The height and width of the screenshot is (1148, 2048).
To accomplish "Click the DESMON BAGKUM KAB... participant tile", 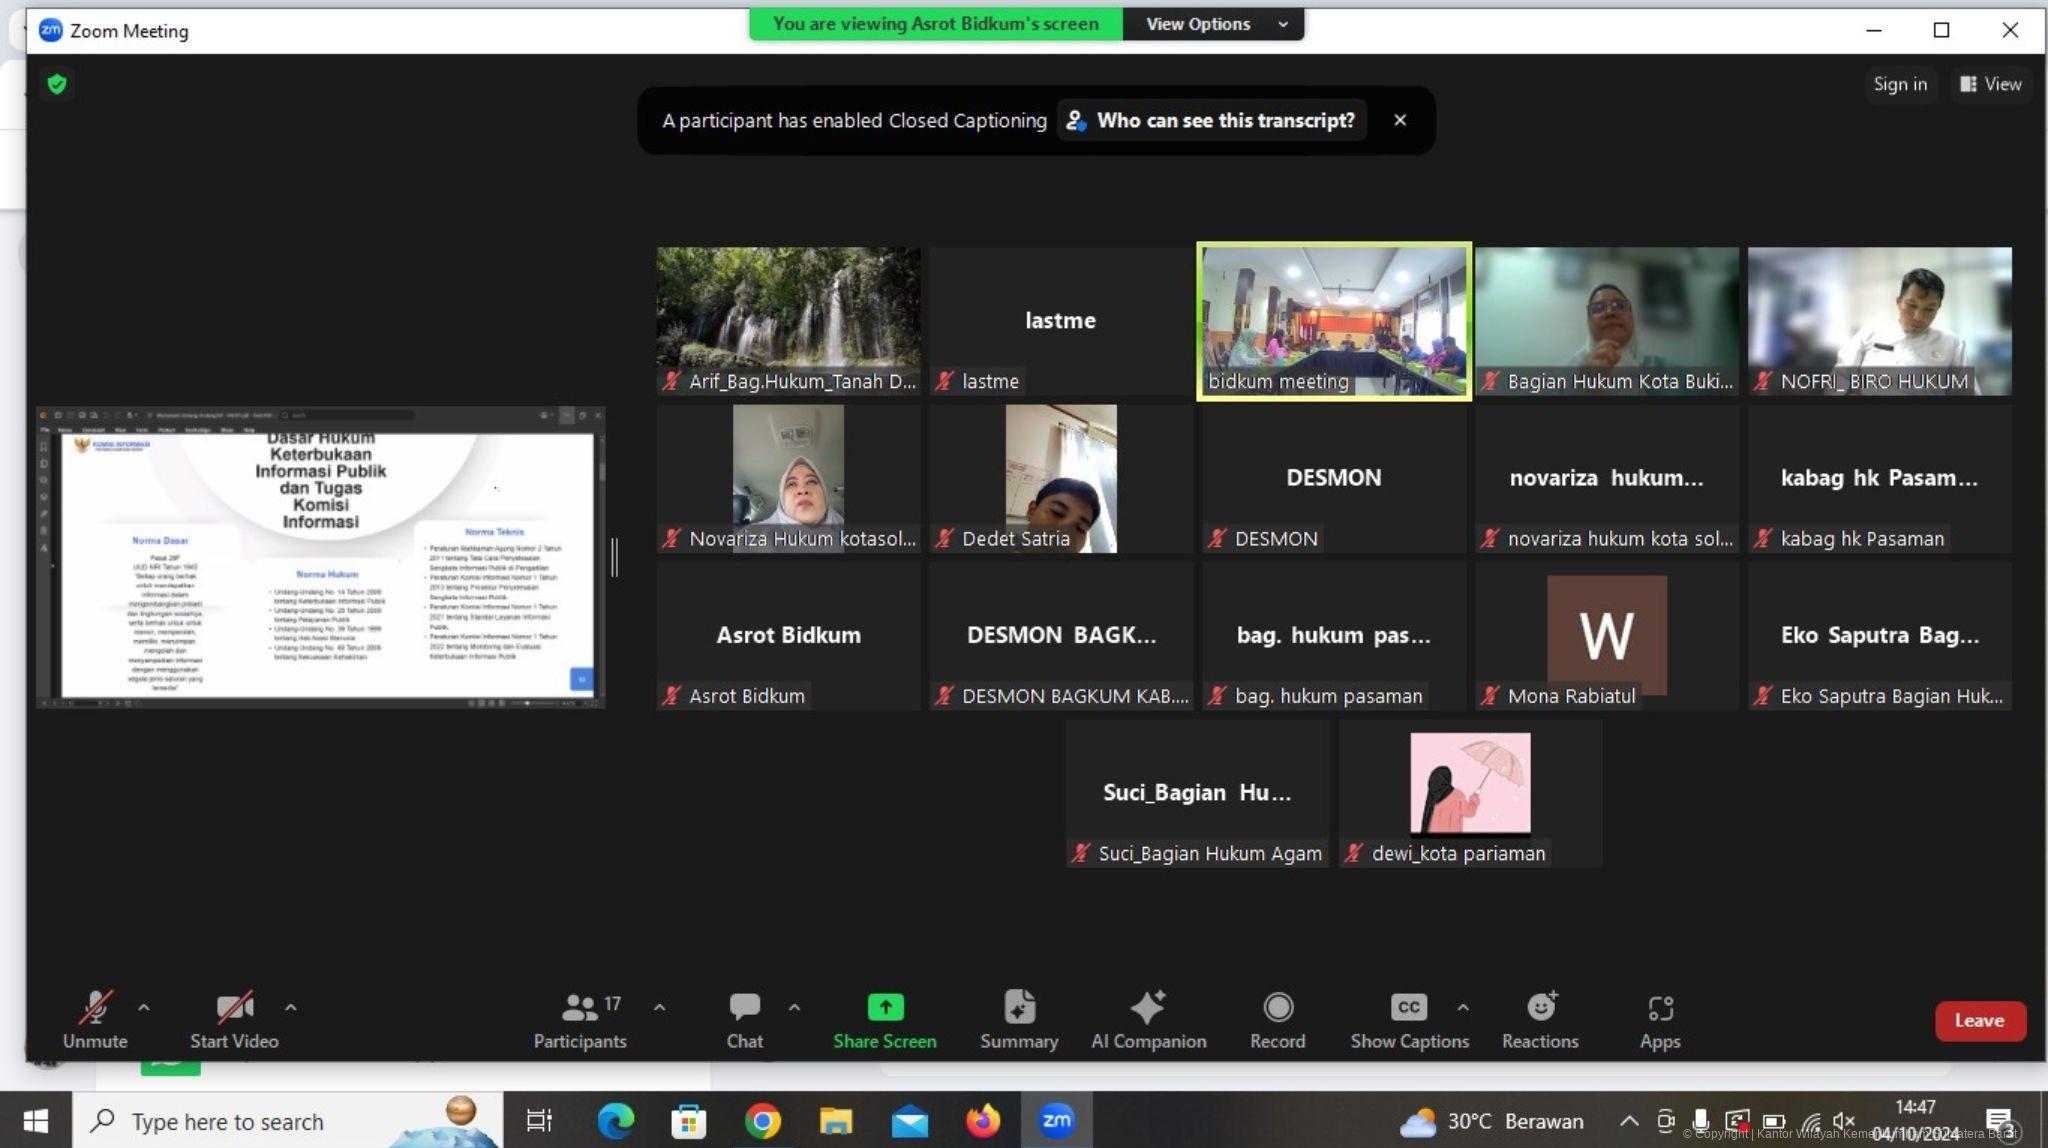I will click(x=1060, y=635).
